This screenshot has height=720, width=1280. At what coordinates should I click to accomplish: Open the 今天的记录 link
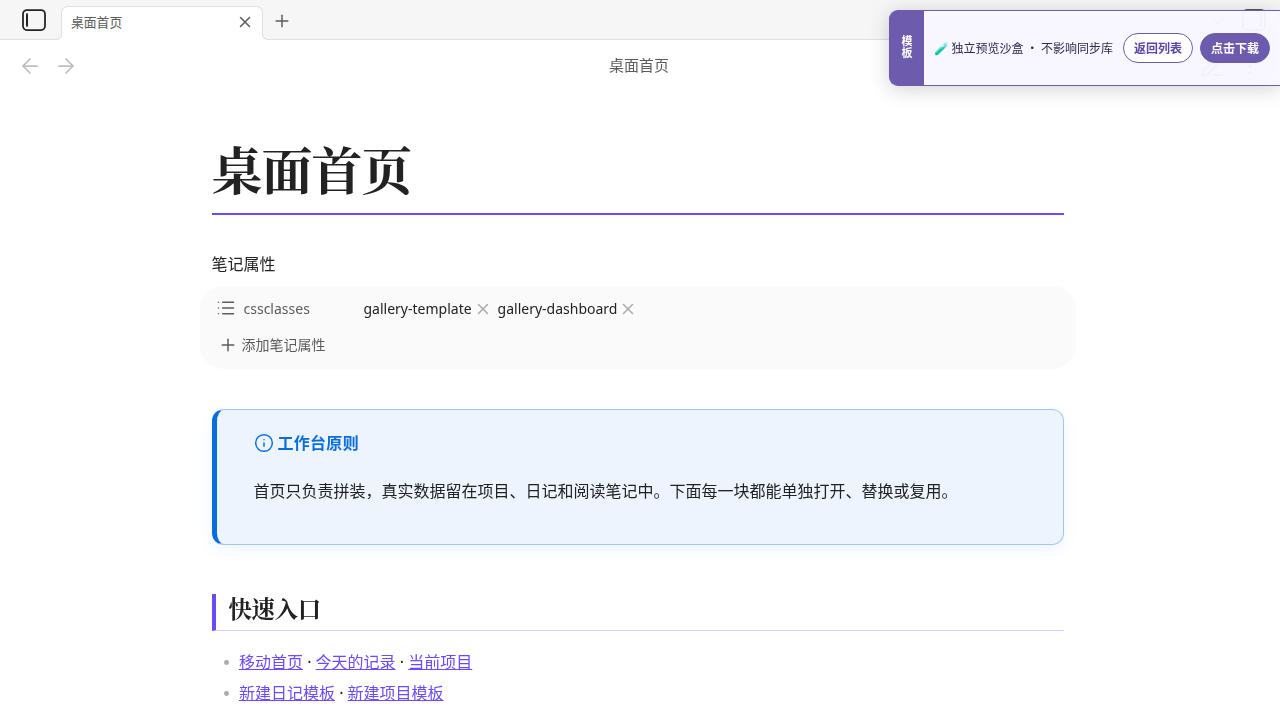pos(356,662)
